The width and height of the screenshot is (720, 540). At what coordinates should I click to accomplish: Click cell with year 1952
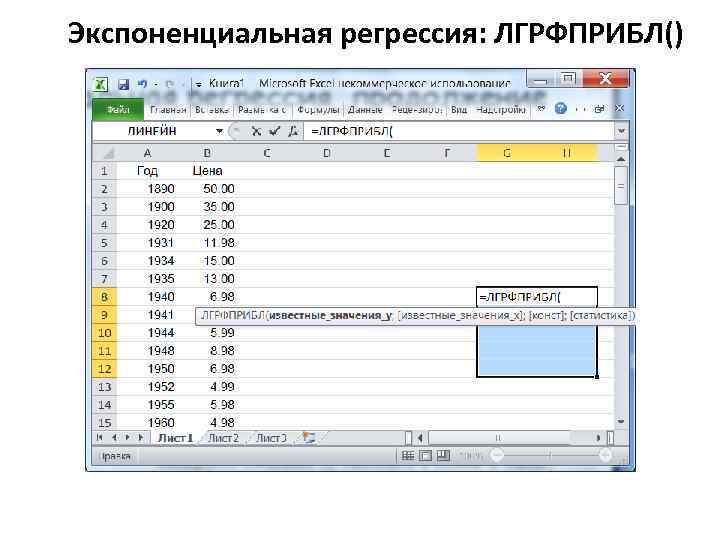pos(147,387)
